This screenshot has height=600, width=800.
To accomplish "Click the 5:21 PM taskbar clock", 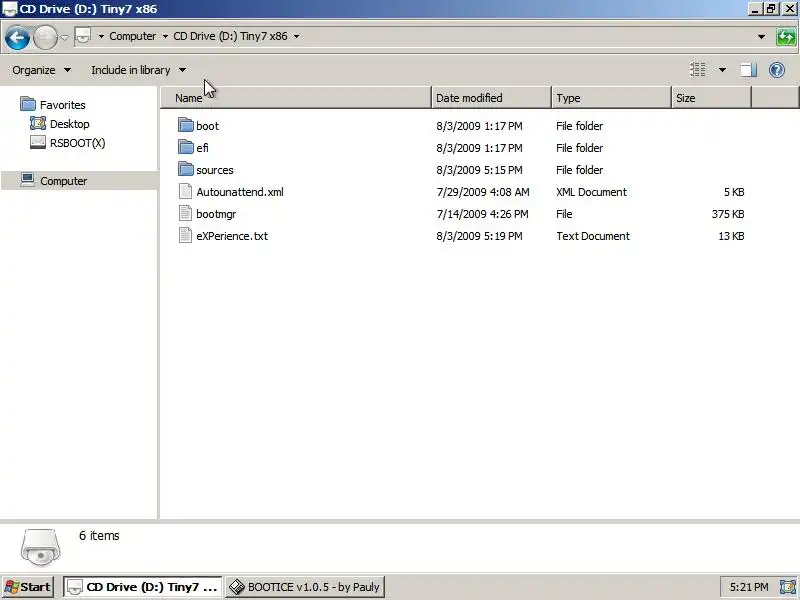I will point(748,587).
